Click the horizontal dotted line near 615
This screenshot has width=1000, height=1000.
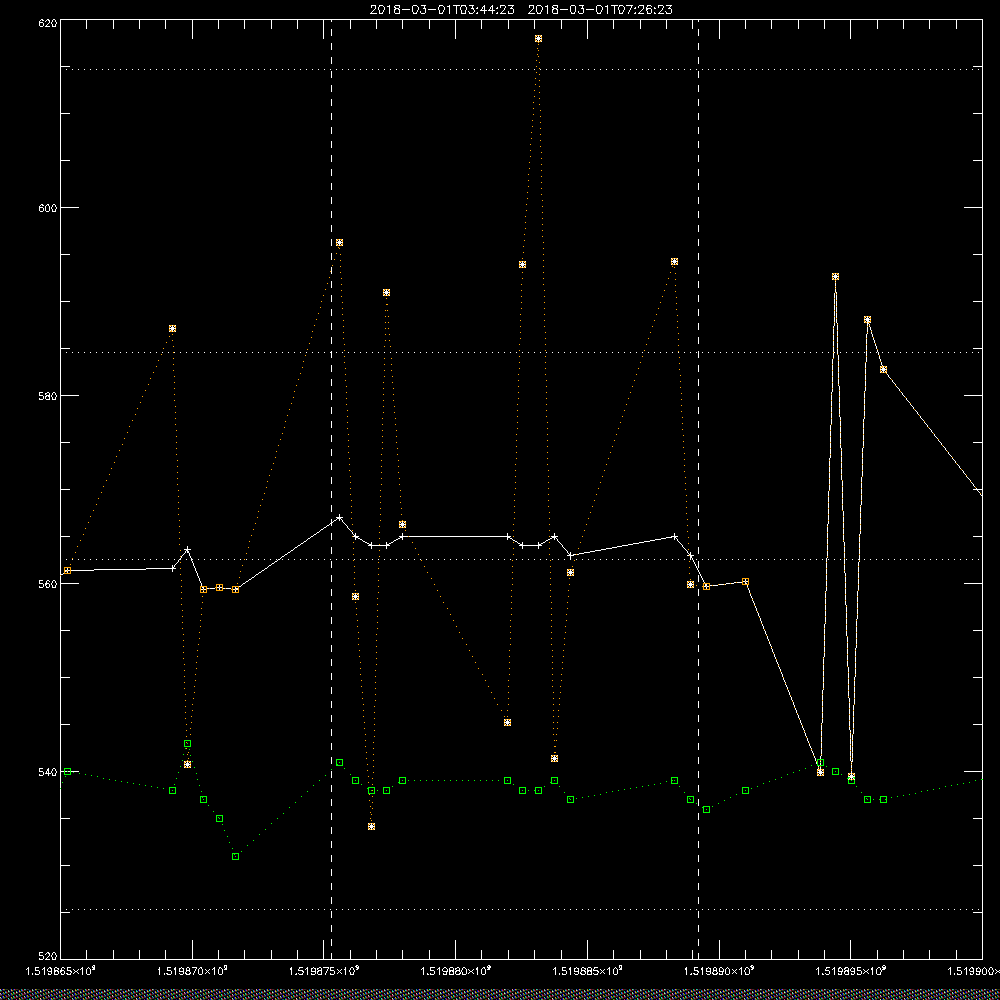tap(521, 69)
